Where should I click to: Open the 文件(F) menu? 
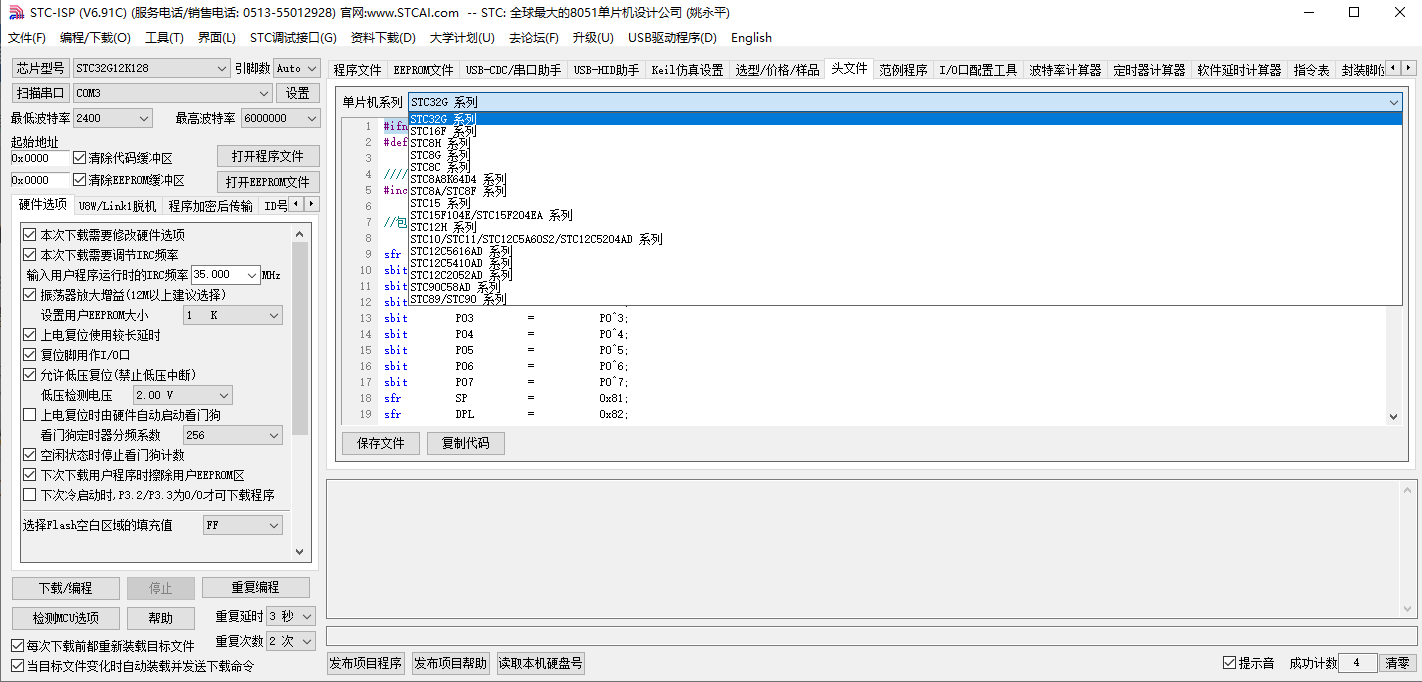[x=27, y=38]
